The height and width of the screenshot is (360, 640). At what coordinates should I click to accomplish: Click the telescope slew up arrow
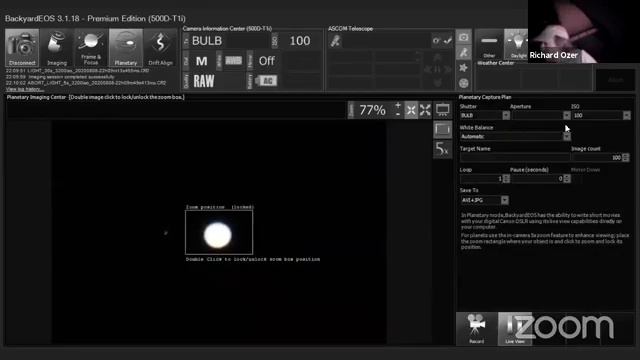click(438, 57)
